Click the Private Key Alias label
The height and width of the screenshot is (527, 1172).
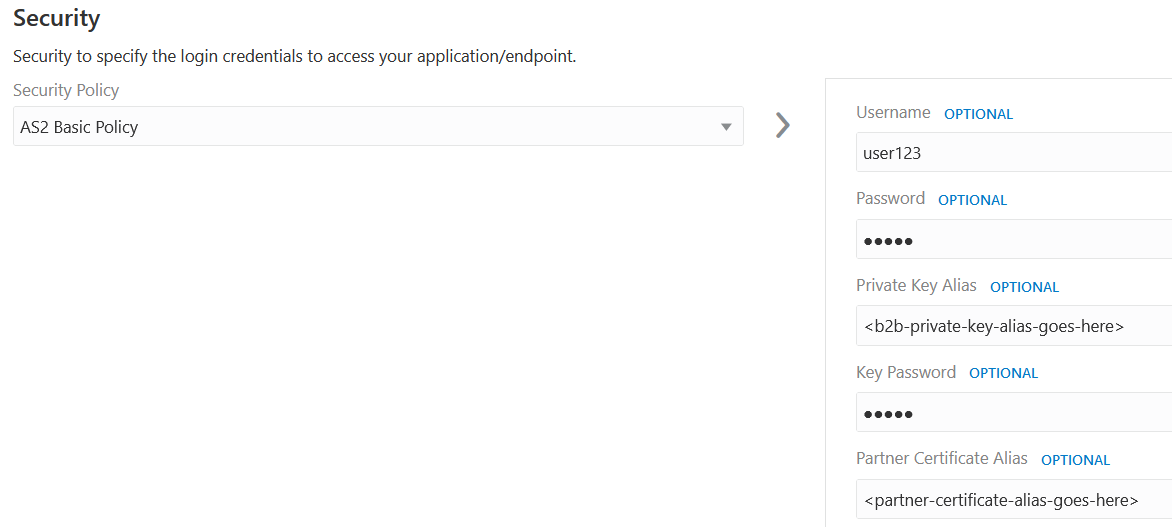[x=916, y=286]
